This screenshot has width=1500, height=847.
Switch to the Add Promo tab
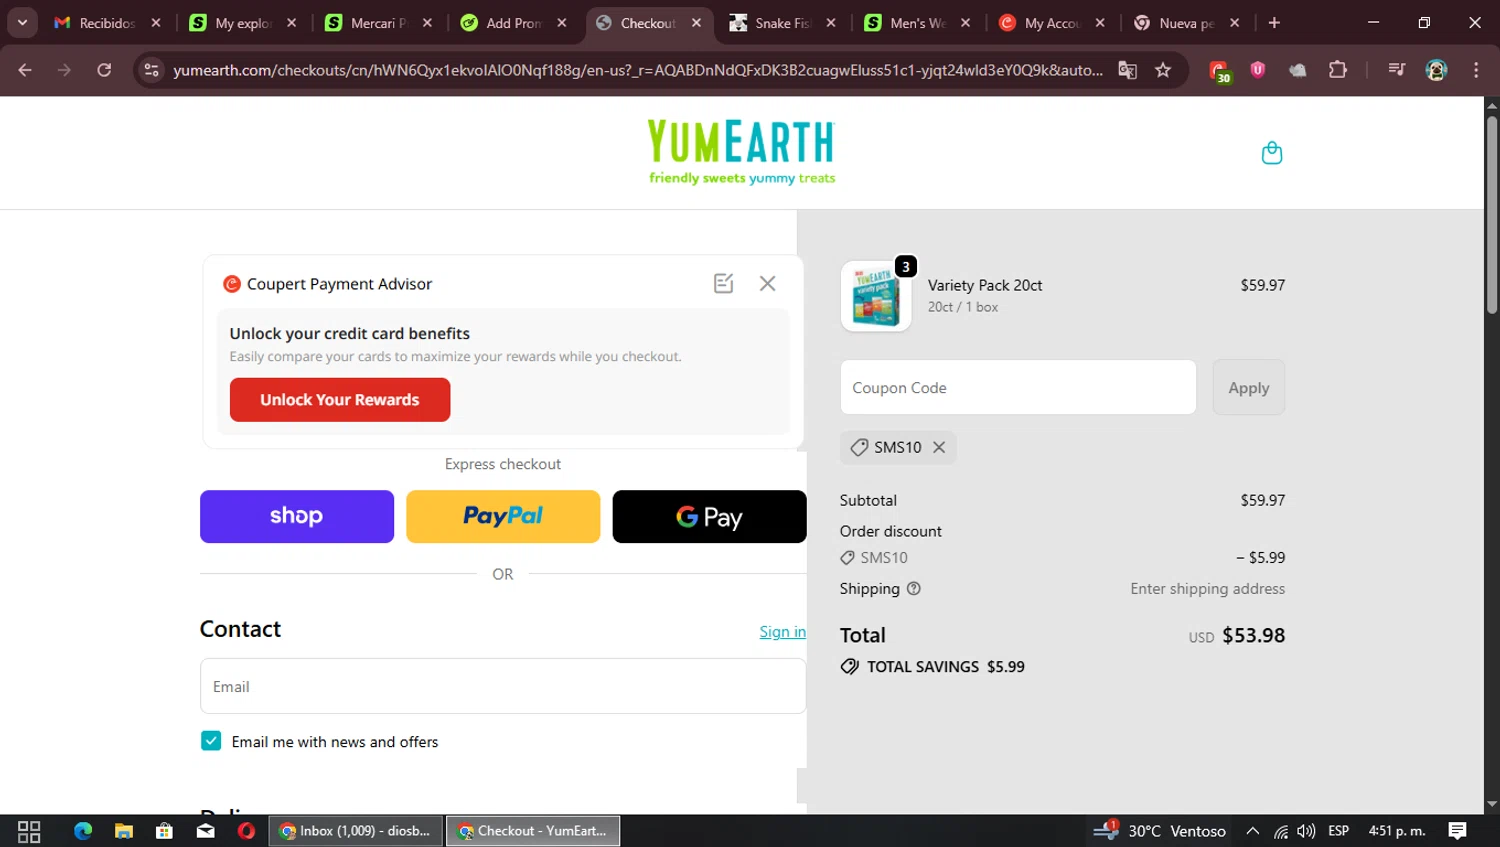tap(513, 23)
